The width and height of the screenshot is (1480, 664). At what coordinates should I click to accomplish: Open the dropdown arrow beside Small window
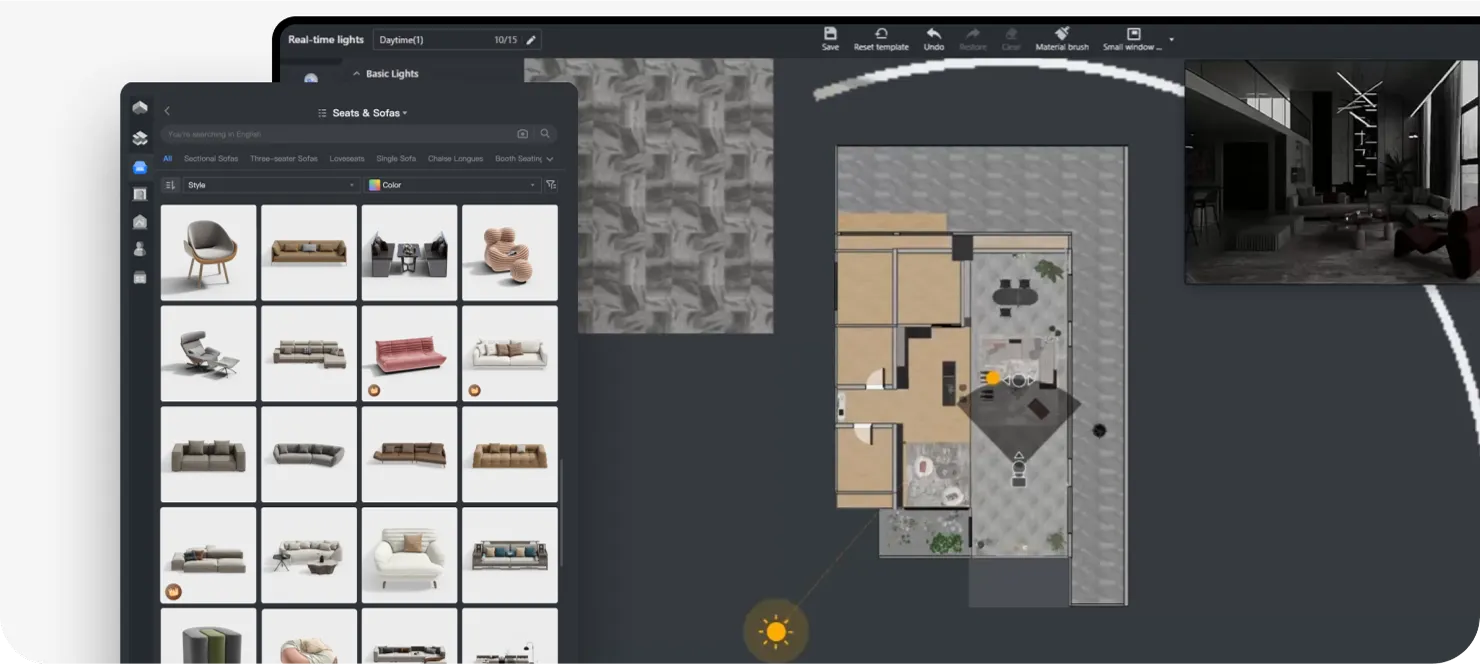coord(1171,40)
